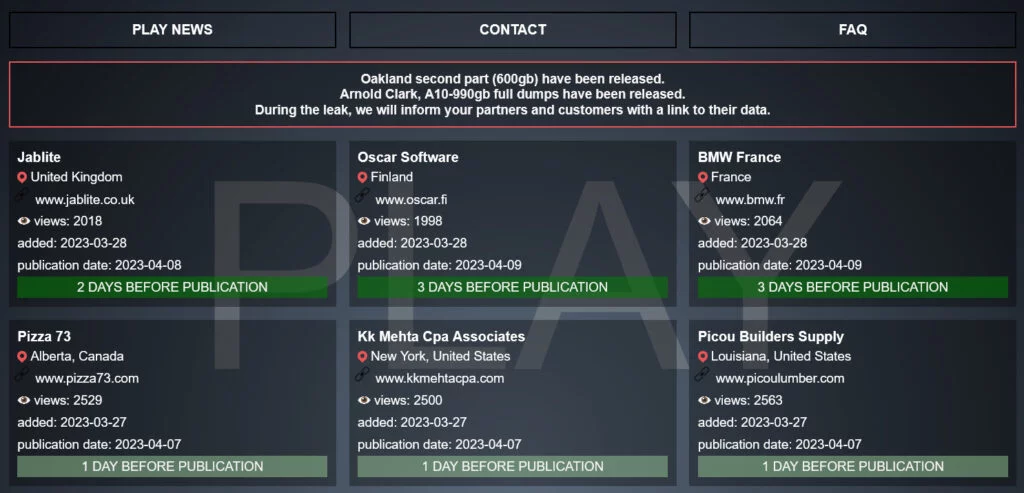Click BMW France's 3 DAYS BEFORE PUBLICATION bar
Screen dimensions: 1024x493
point(852,287)
